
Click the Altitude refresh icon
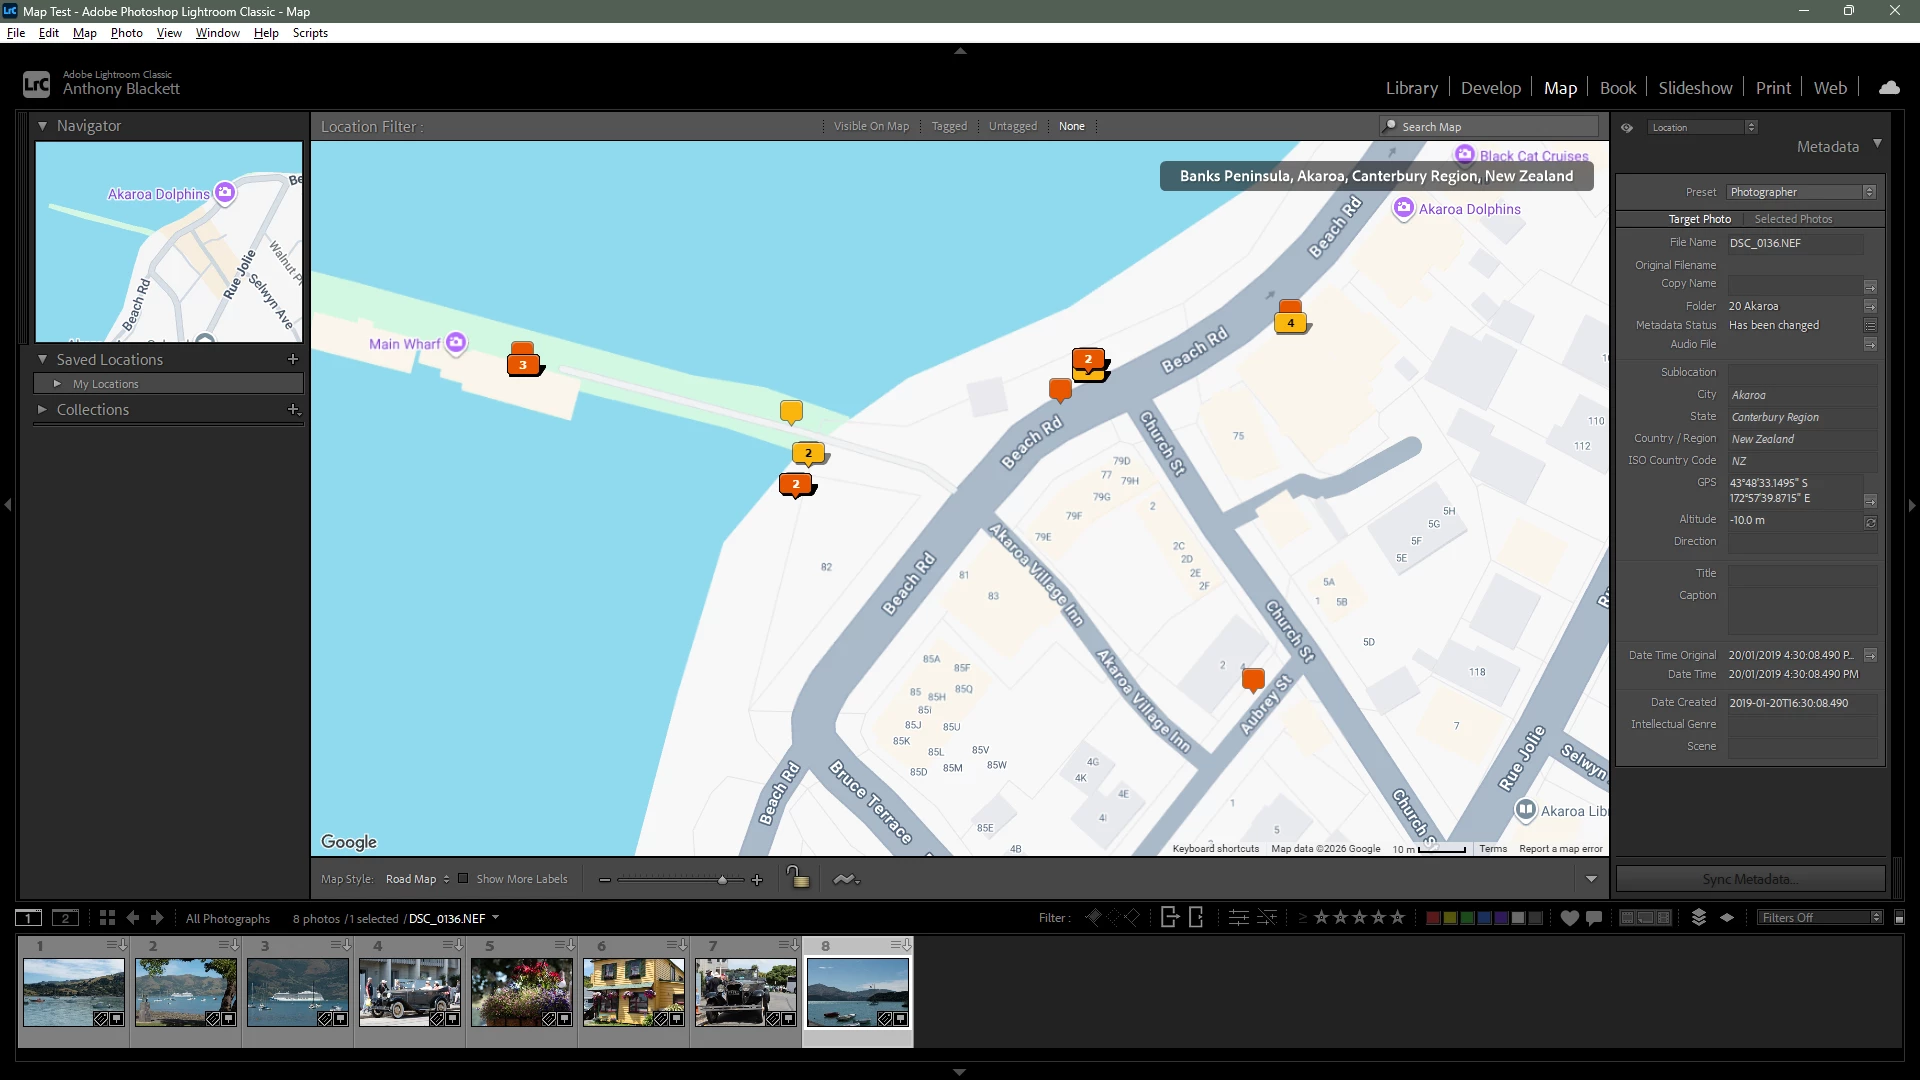pos(1870,522)
